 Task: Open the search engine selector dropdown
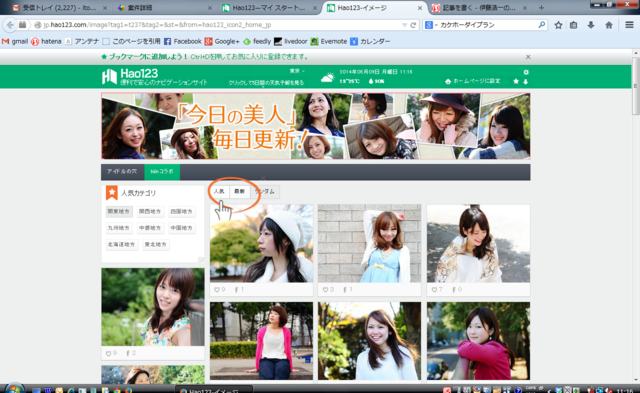pyautogui.click(x=431, y=25)
